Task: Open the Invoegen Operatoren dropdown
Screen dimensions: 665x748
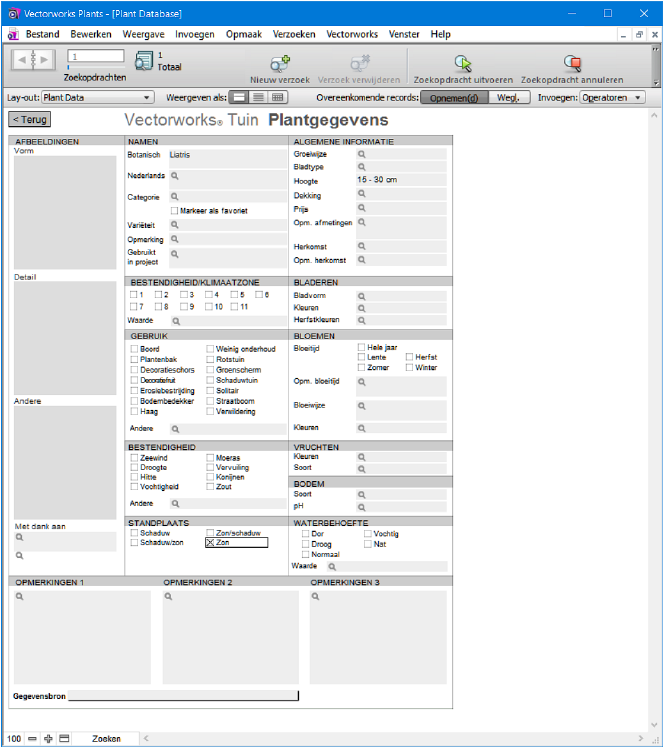Action: tap(612, 98)
